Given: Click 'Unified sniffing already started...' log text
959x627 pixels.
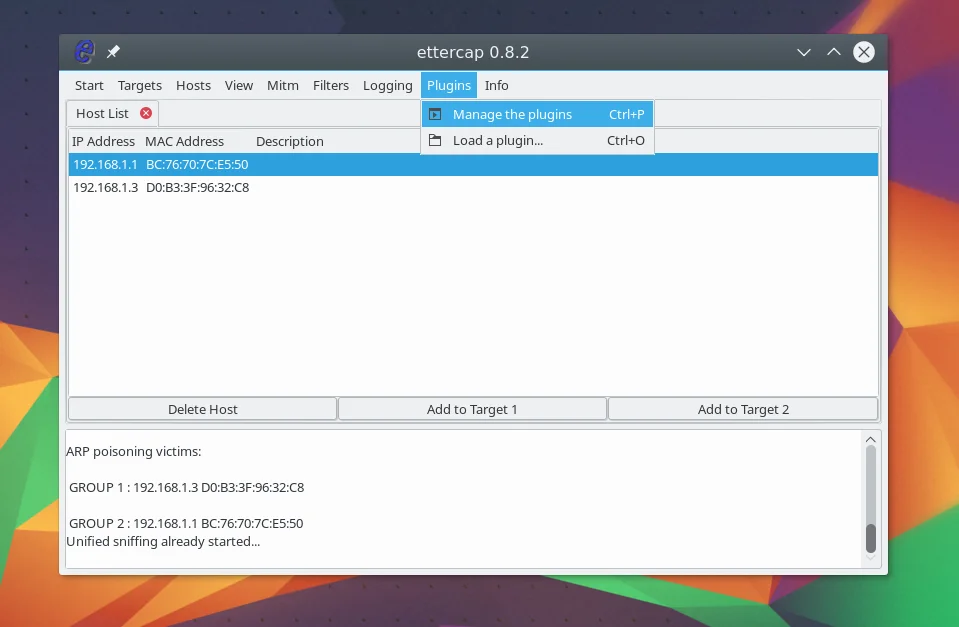Looking at the screenshot, I should point(163,542).
